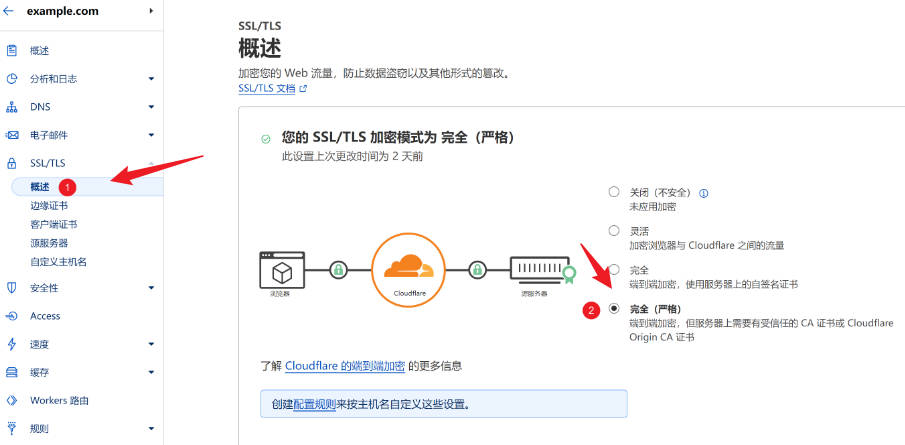Click the DNS network icon
This screenshot has height=445, width=905.
11,107
